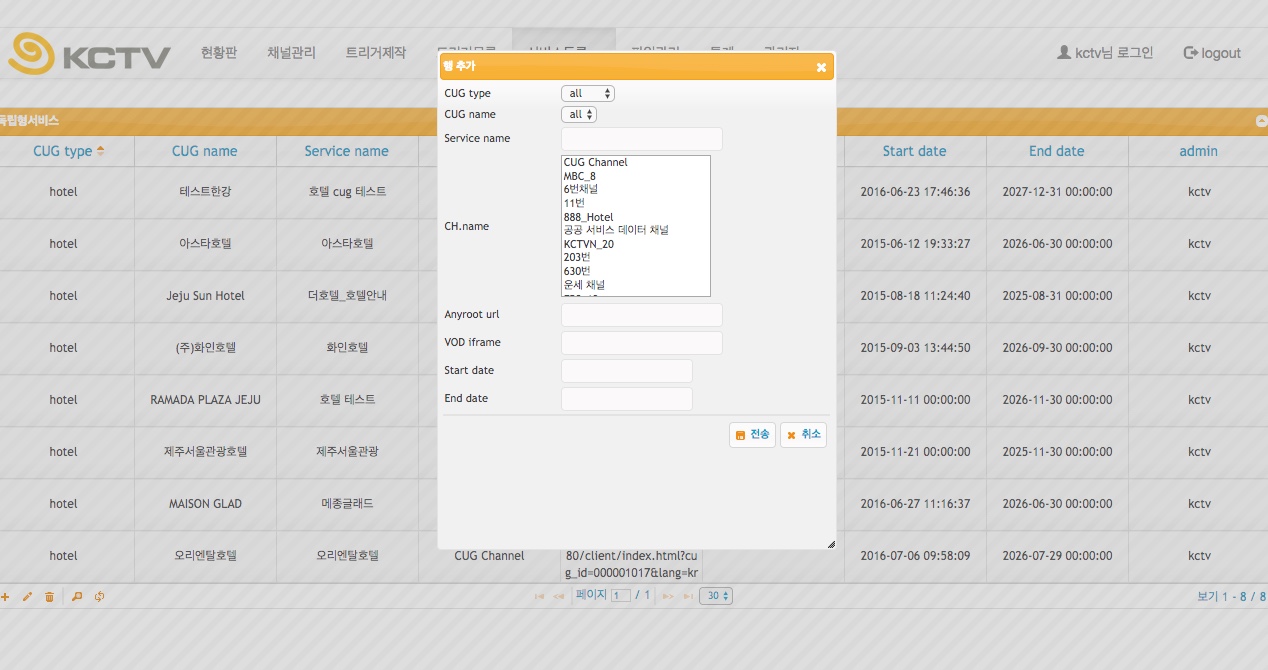This screenshot has height=670, width=1268.
Task: Select the 테스트한강 row cell
Action: coord(205,192)
